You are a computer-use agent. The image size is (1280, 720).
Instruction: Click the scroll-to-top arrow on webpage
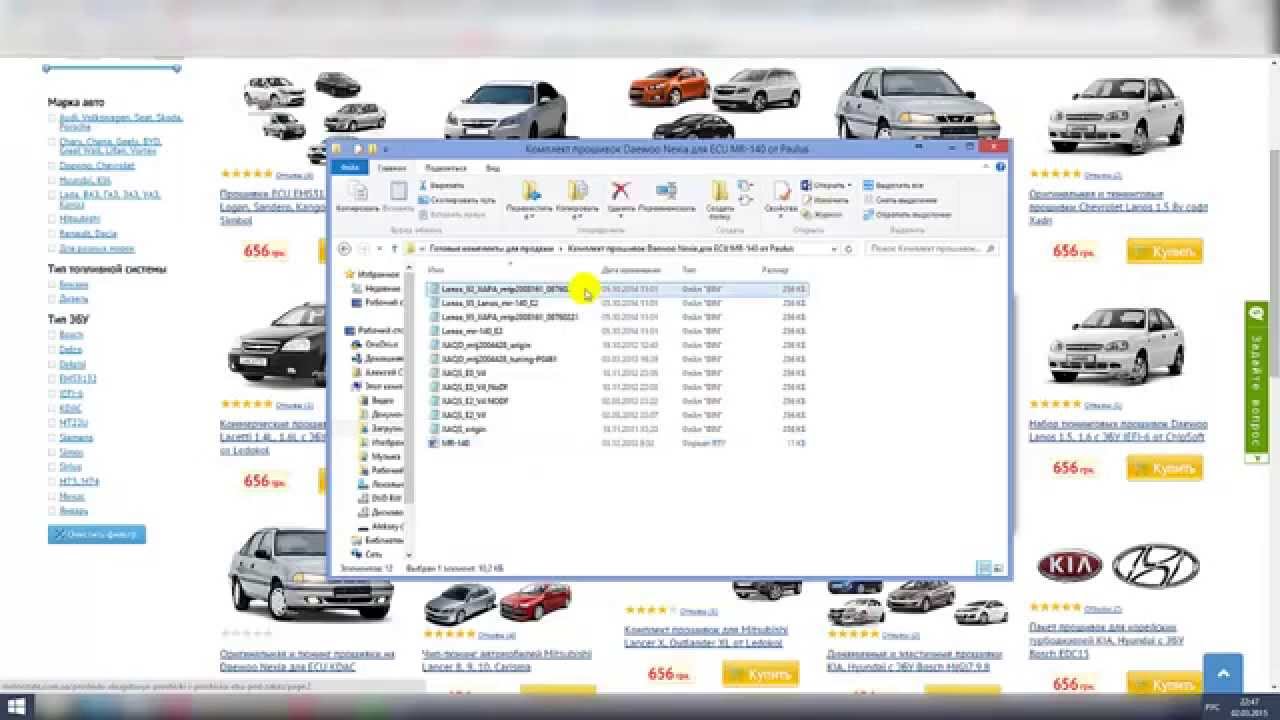(1223, 675)
